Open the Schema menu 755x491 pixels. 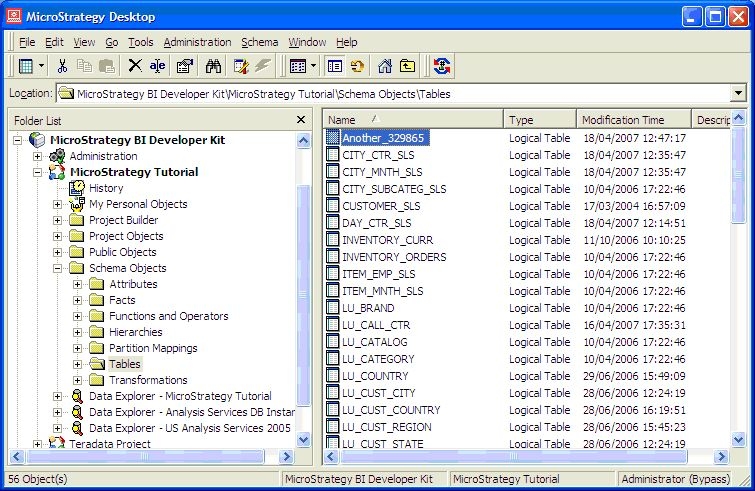pos(259,42)
